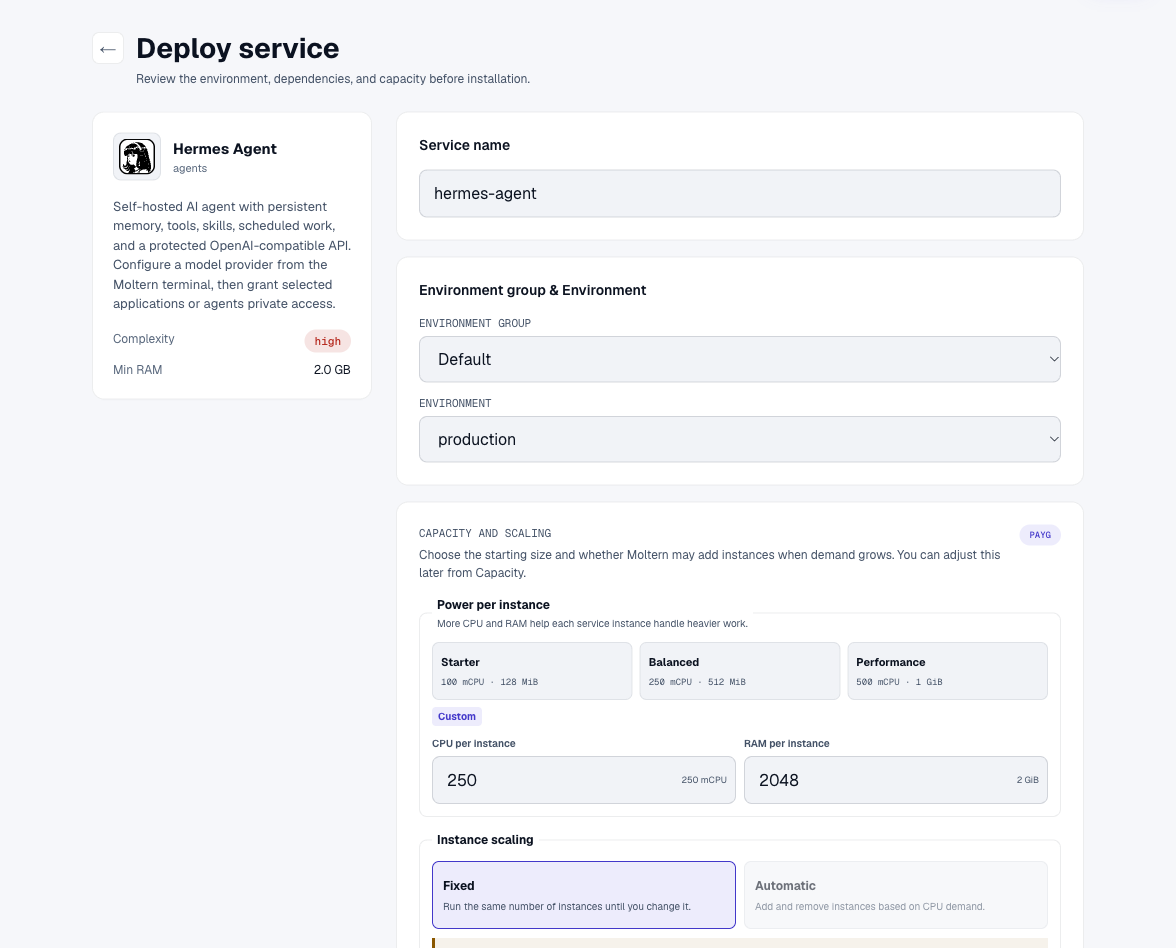Select the Performance power preset
The width and height of the screenshot is (1176, 948).
(x=947, y=671)
